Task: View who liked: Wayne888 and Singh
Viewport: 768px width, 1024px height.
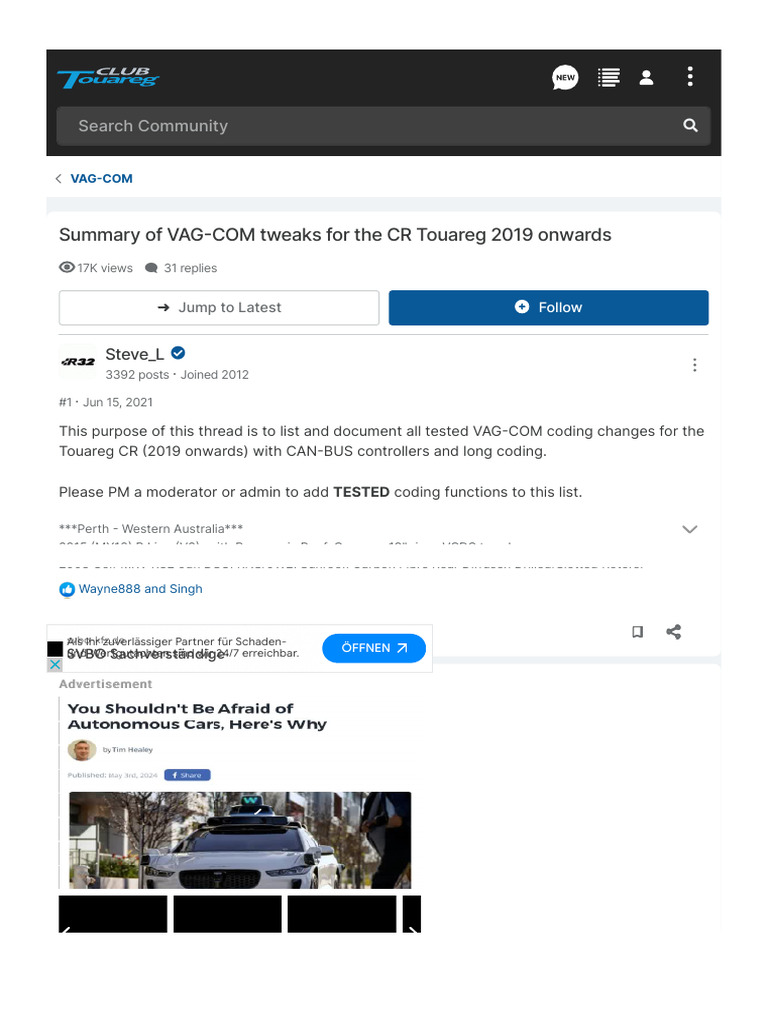Action: click(x=140, y=589)
